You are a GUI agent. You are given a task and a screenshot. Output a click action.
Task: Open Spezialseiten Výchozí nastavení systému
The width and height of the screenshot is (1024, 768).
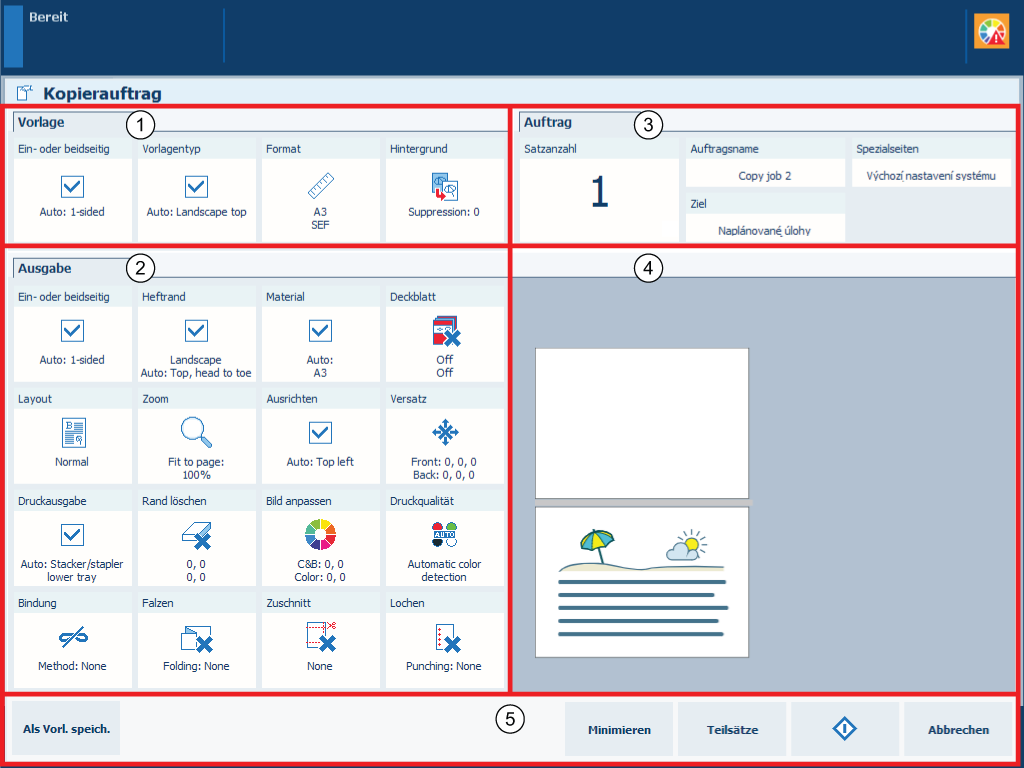931,175
